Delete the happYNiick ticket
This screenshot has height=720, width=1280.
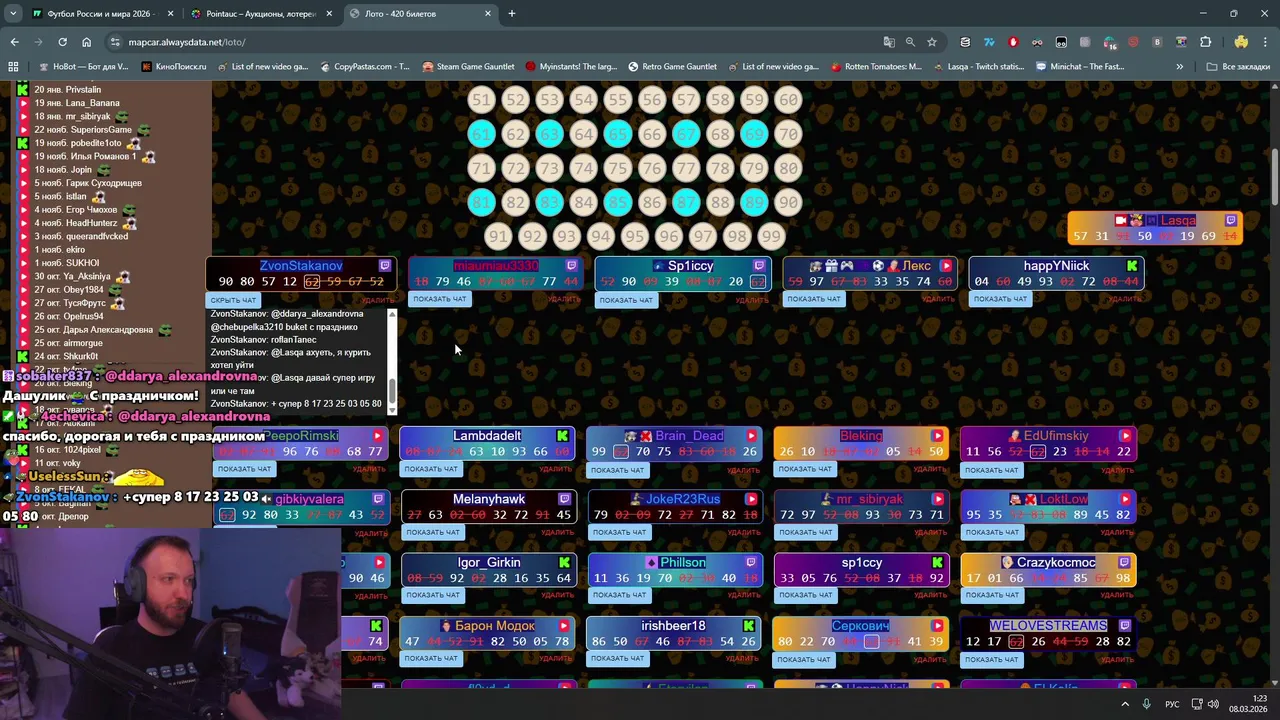click(1125, 299)
